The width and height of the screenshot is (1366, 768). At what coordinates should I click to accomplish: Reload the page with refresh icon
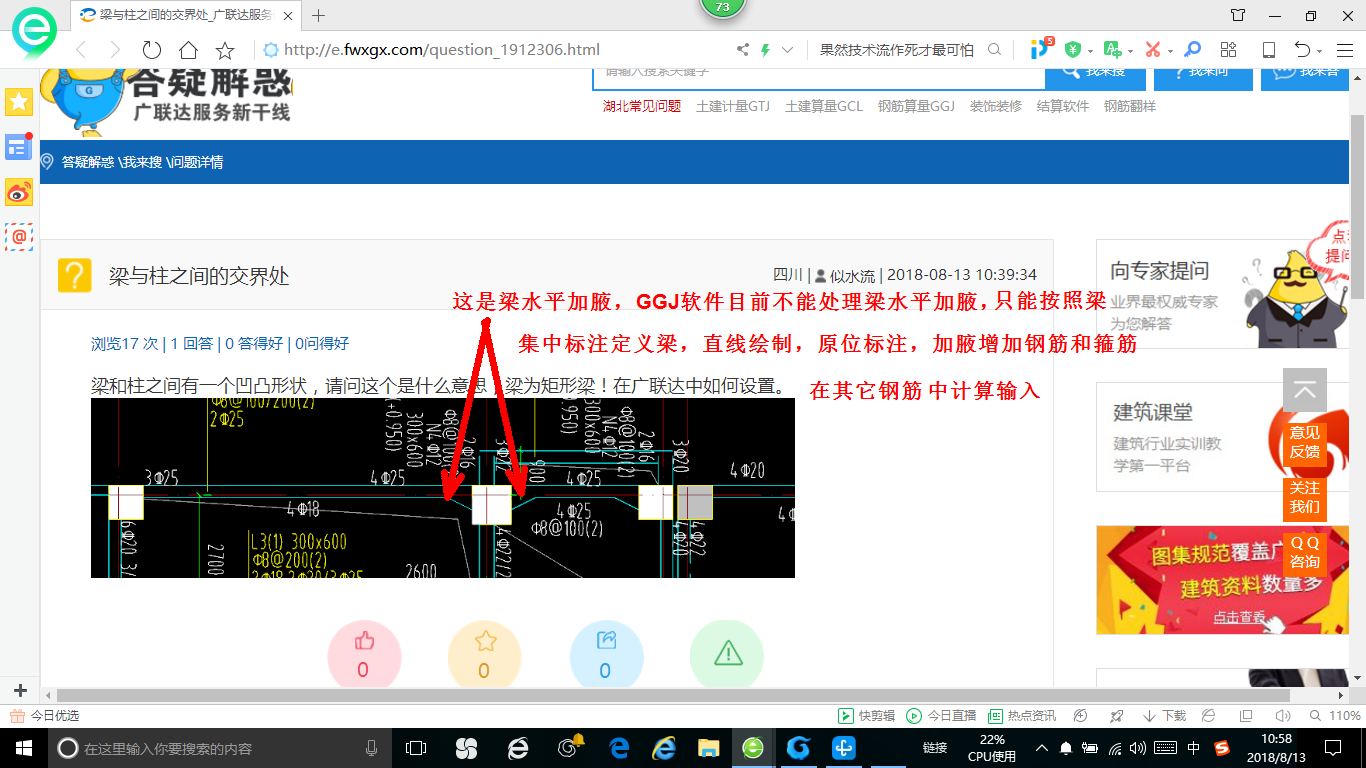[152, 50]
